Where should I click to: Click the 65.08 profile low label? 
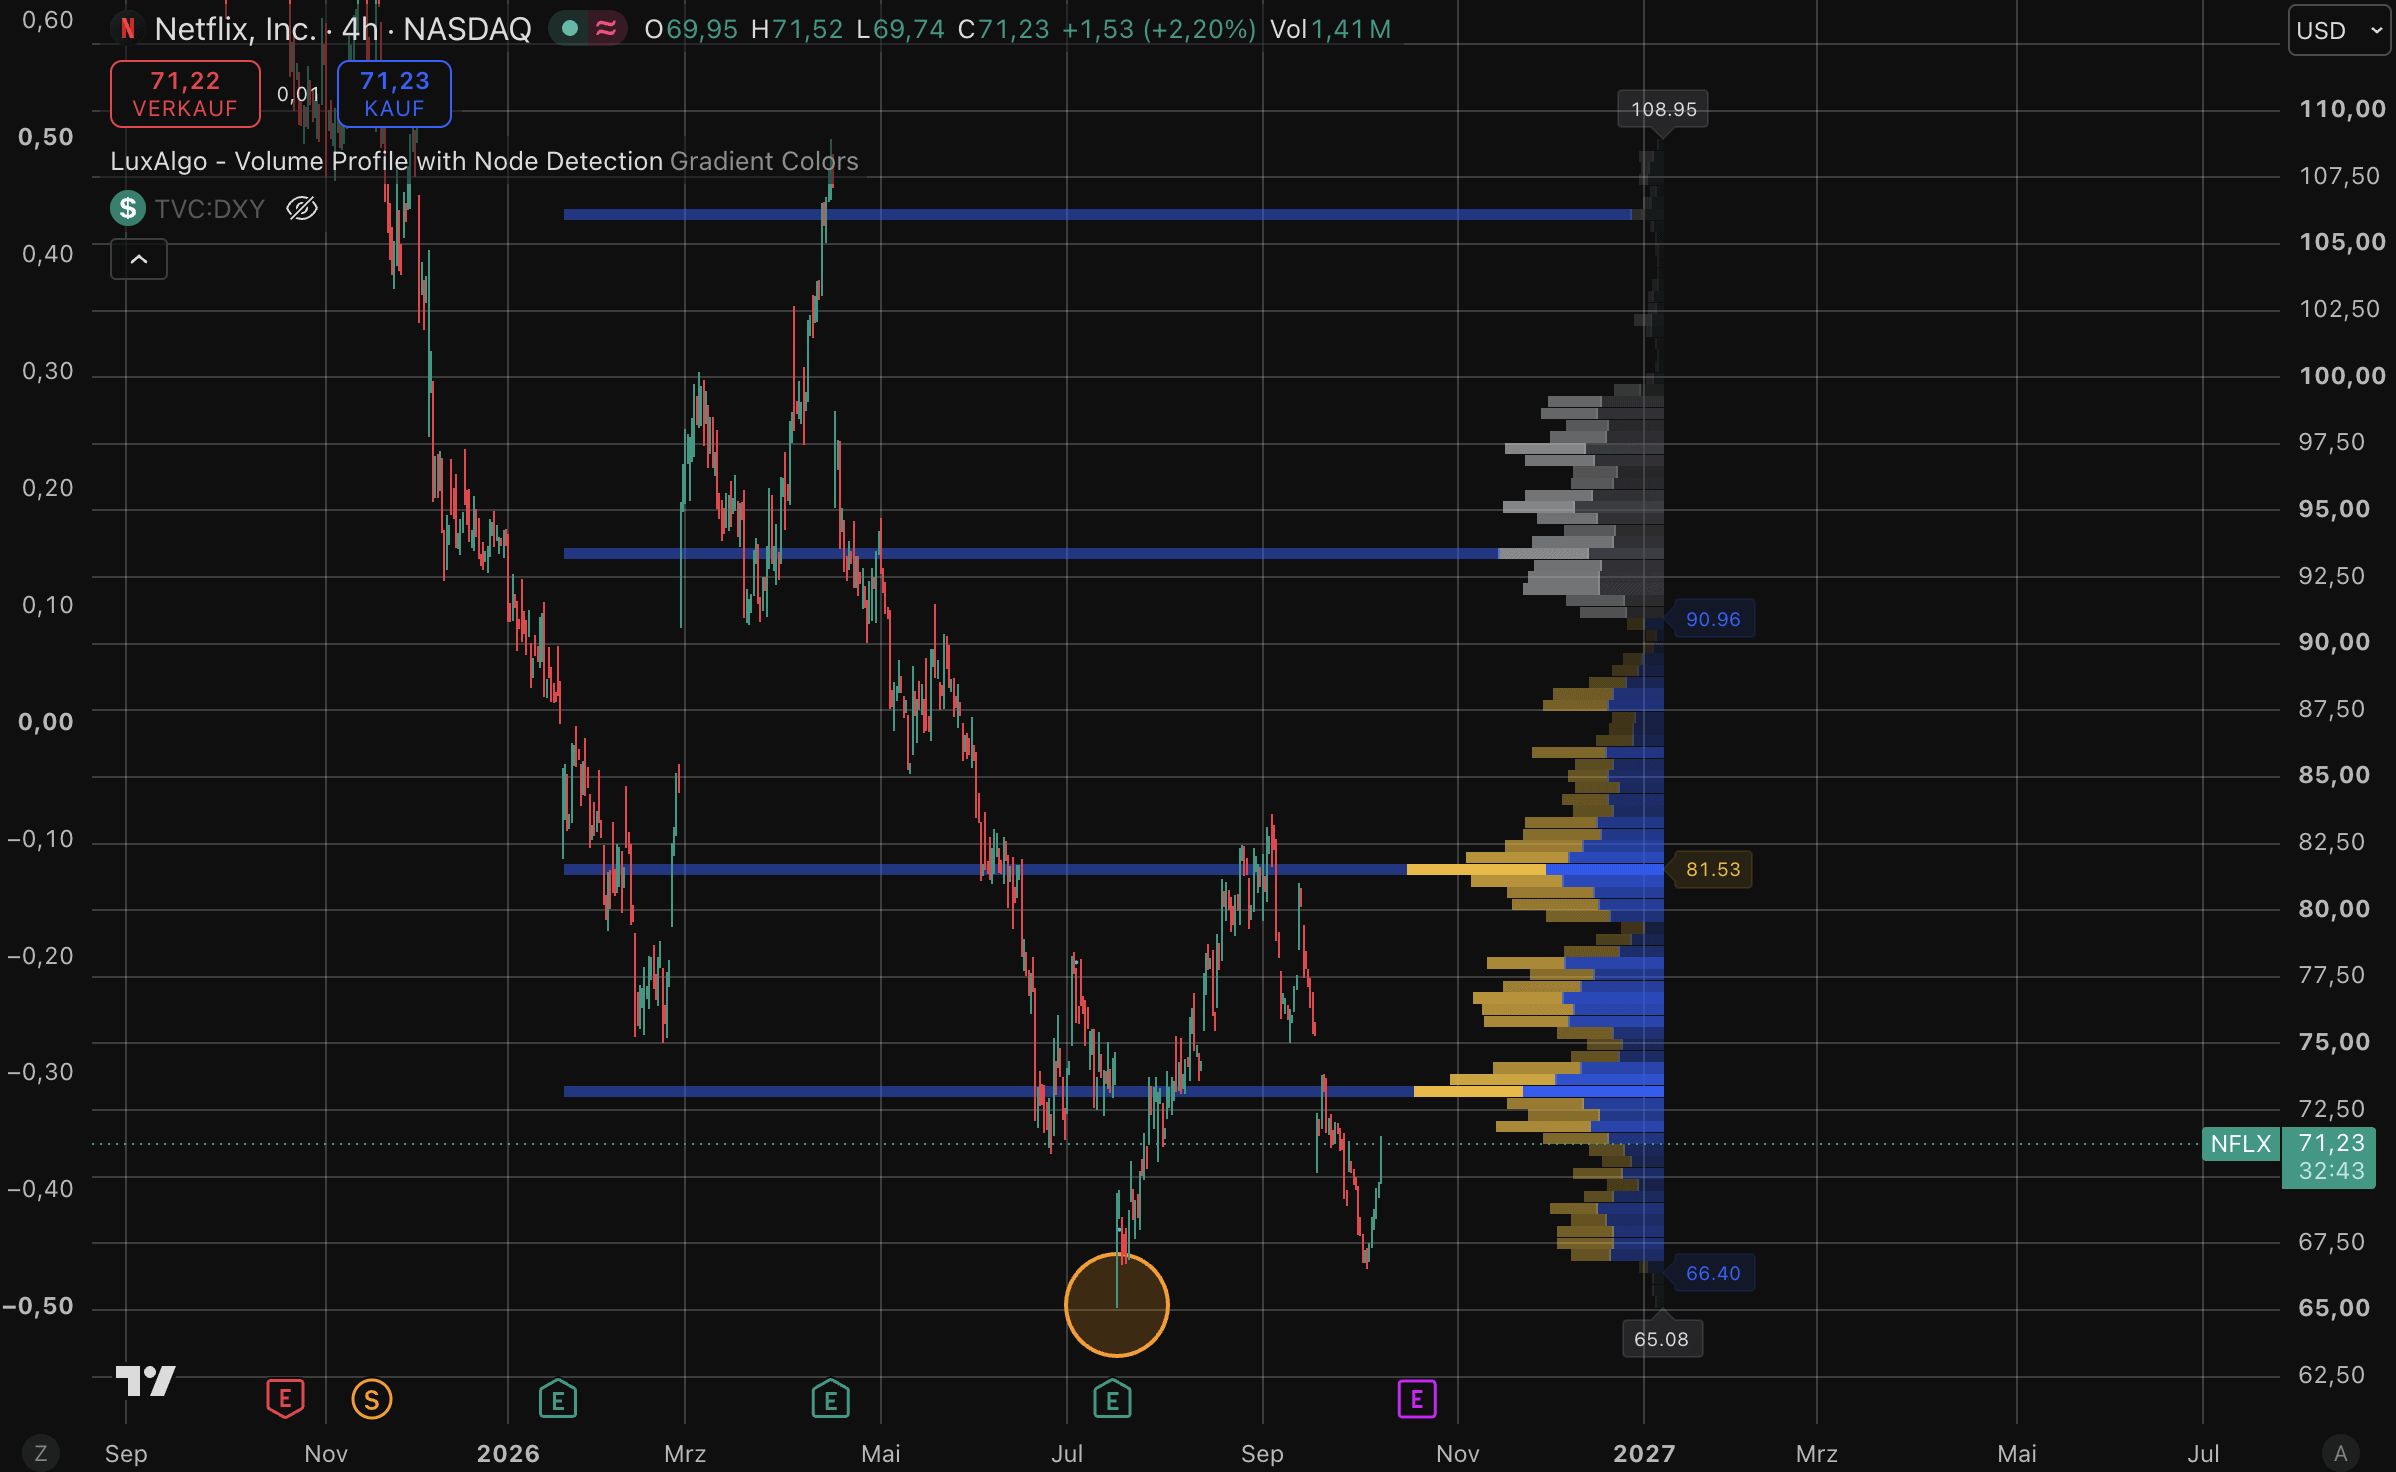click(x=1661, y=1339)
